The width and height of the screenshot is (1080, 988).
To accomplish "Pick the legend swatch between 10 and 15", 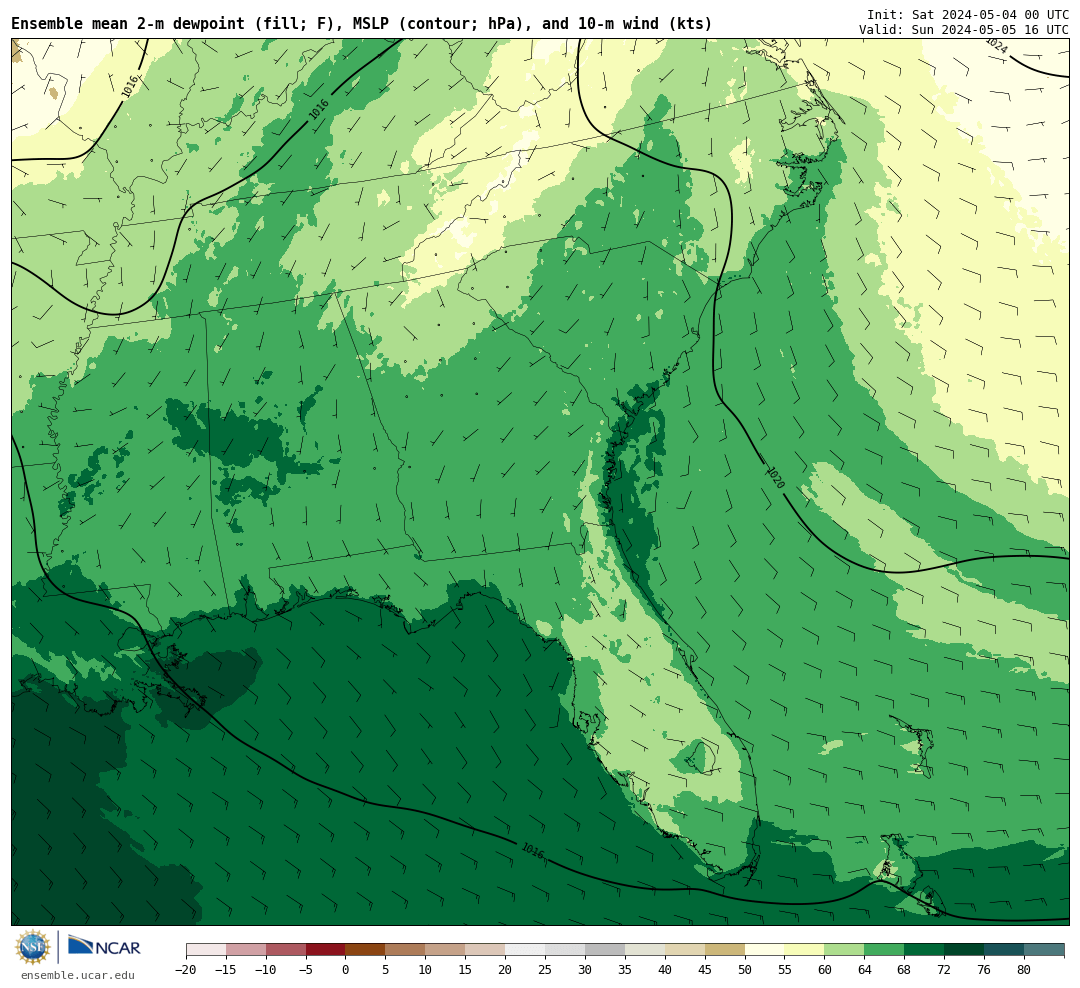I will 445,950.
